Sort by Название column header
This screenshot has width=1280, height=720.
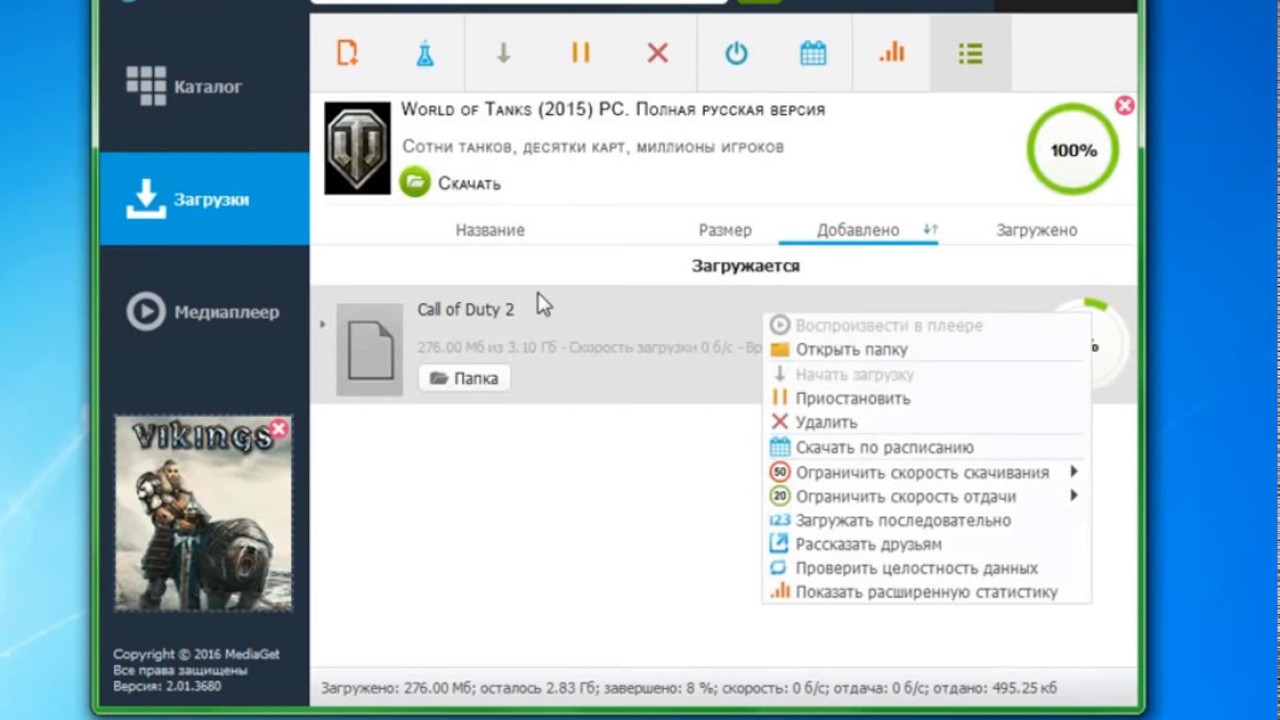click(490, 230)
